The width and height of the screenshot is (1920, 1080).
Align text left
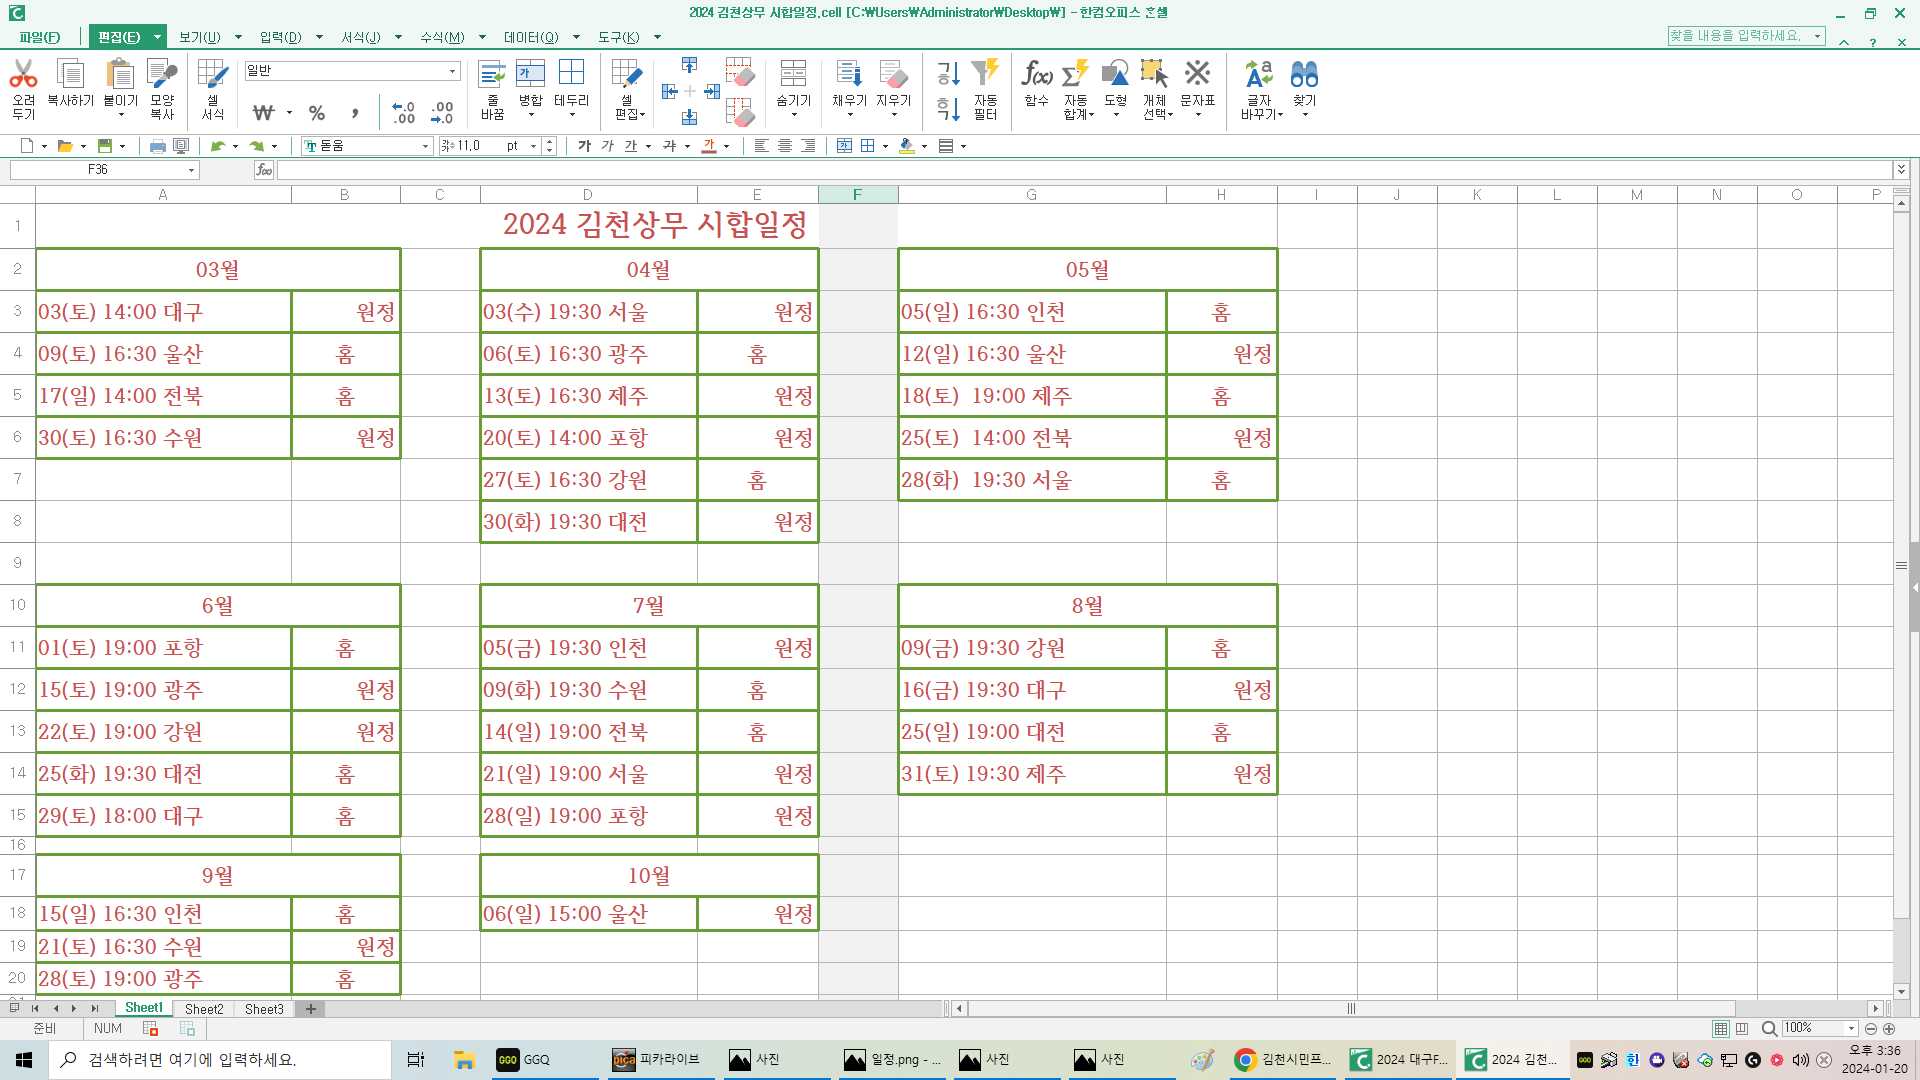click(761, 146)
